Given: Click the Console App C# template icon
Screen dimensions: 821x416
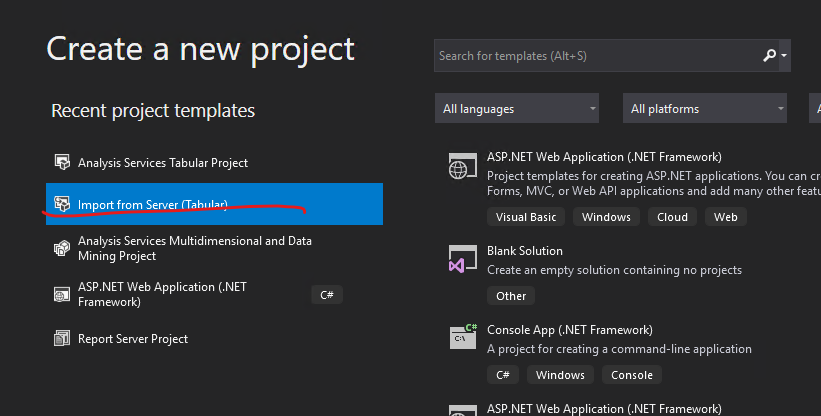Looking at the screenshot, I should (463, 337).
